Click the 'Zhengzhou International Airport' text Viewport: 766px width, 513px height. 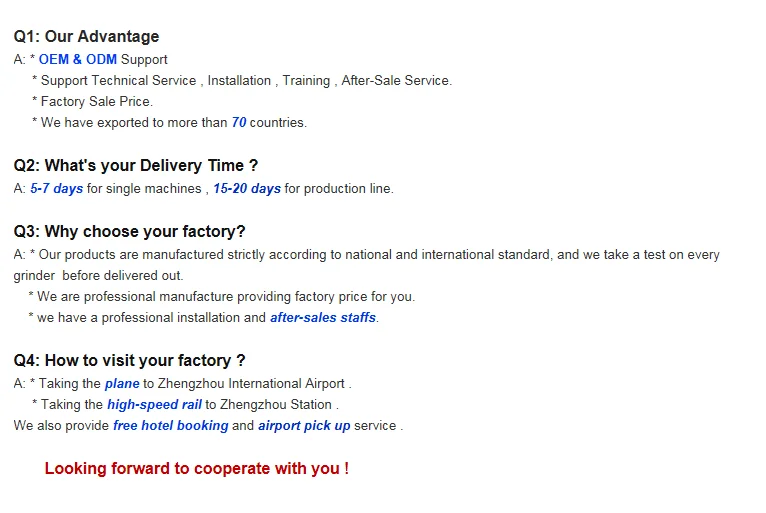[x=251, y=384]
